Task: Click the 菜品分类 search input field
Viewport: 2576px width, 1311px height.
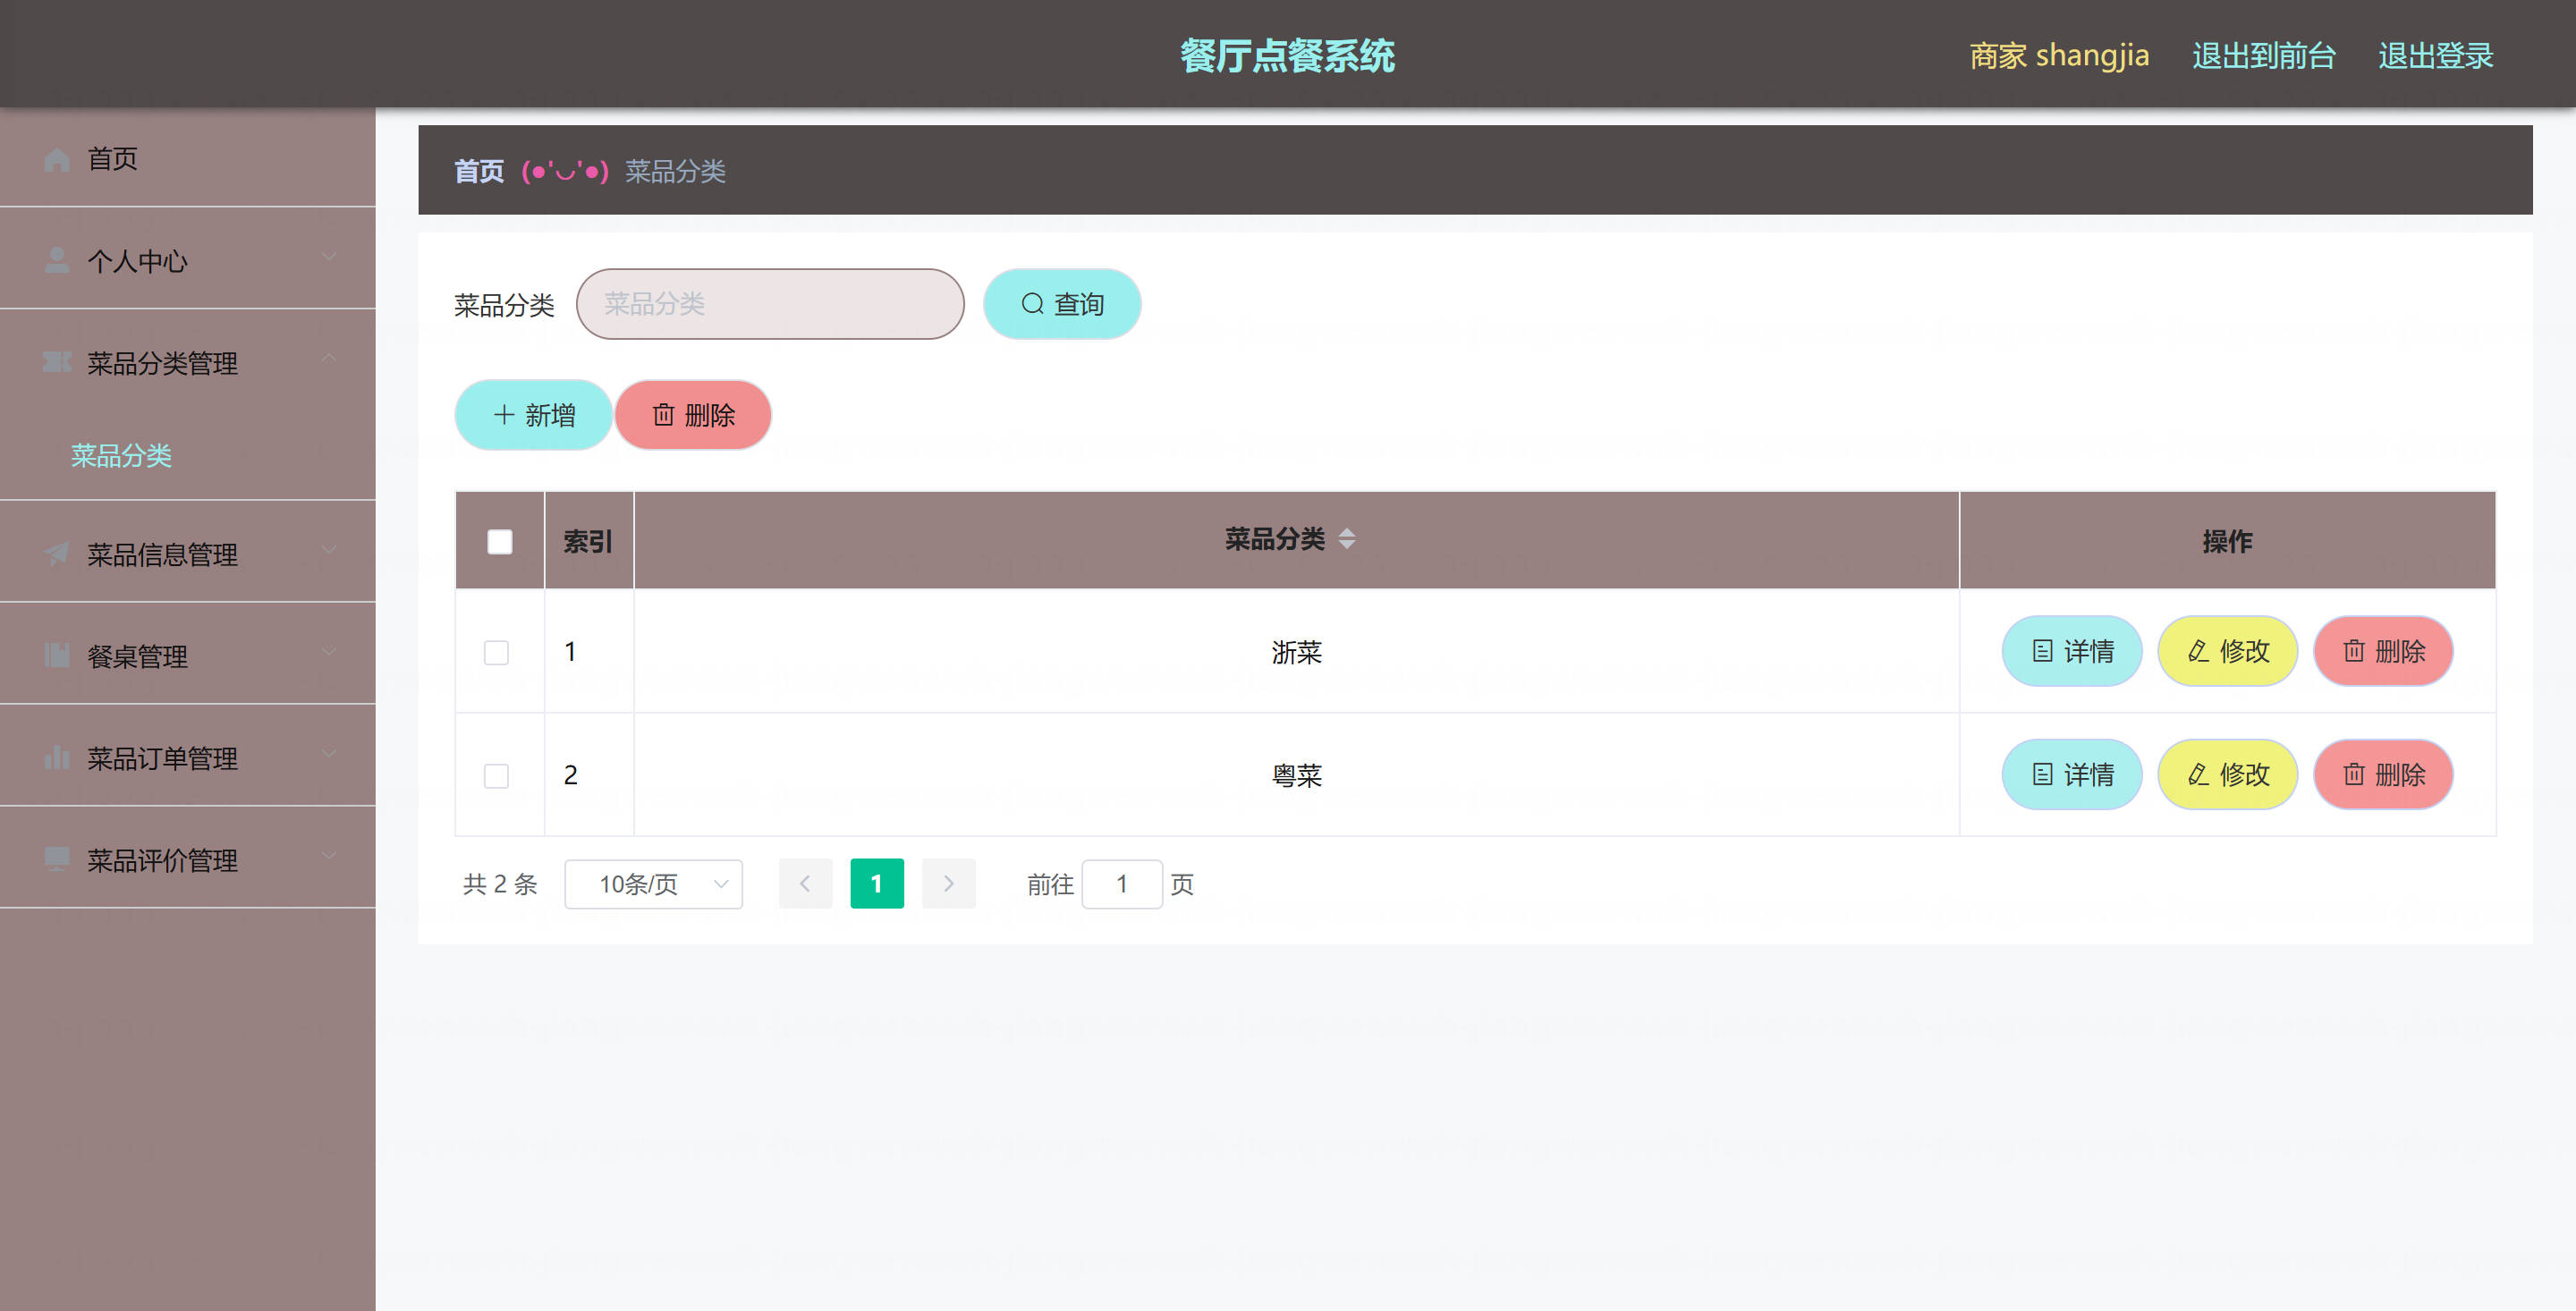Action: point(769,304)
